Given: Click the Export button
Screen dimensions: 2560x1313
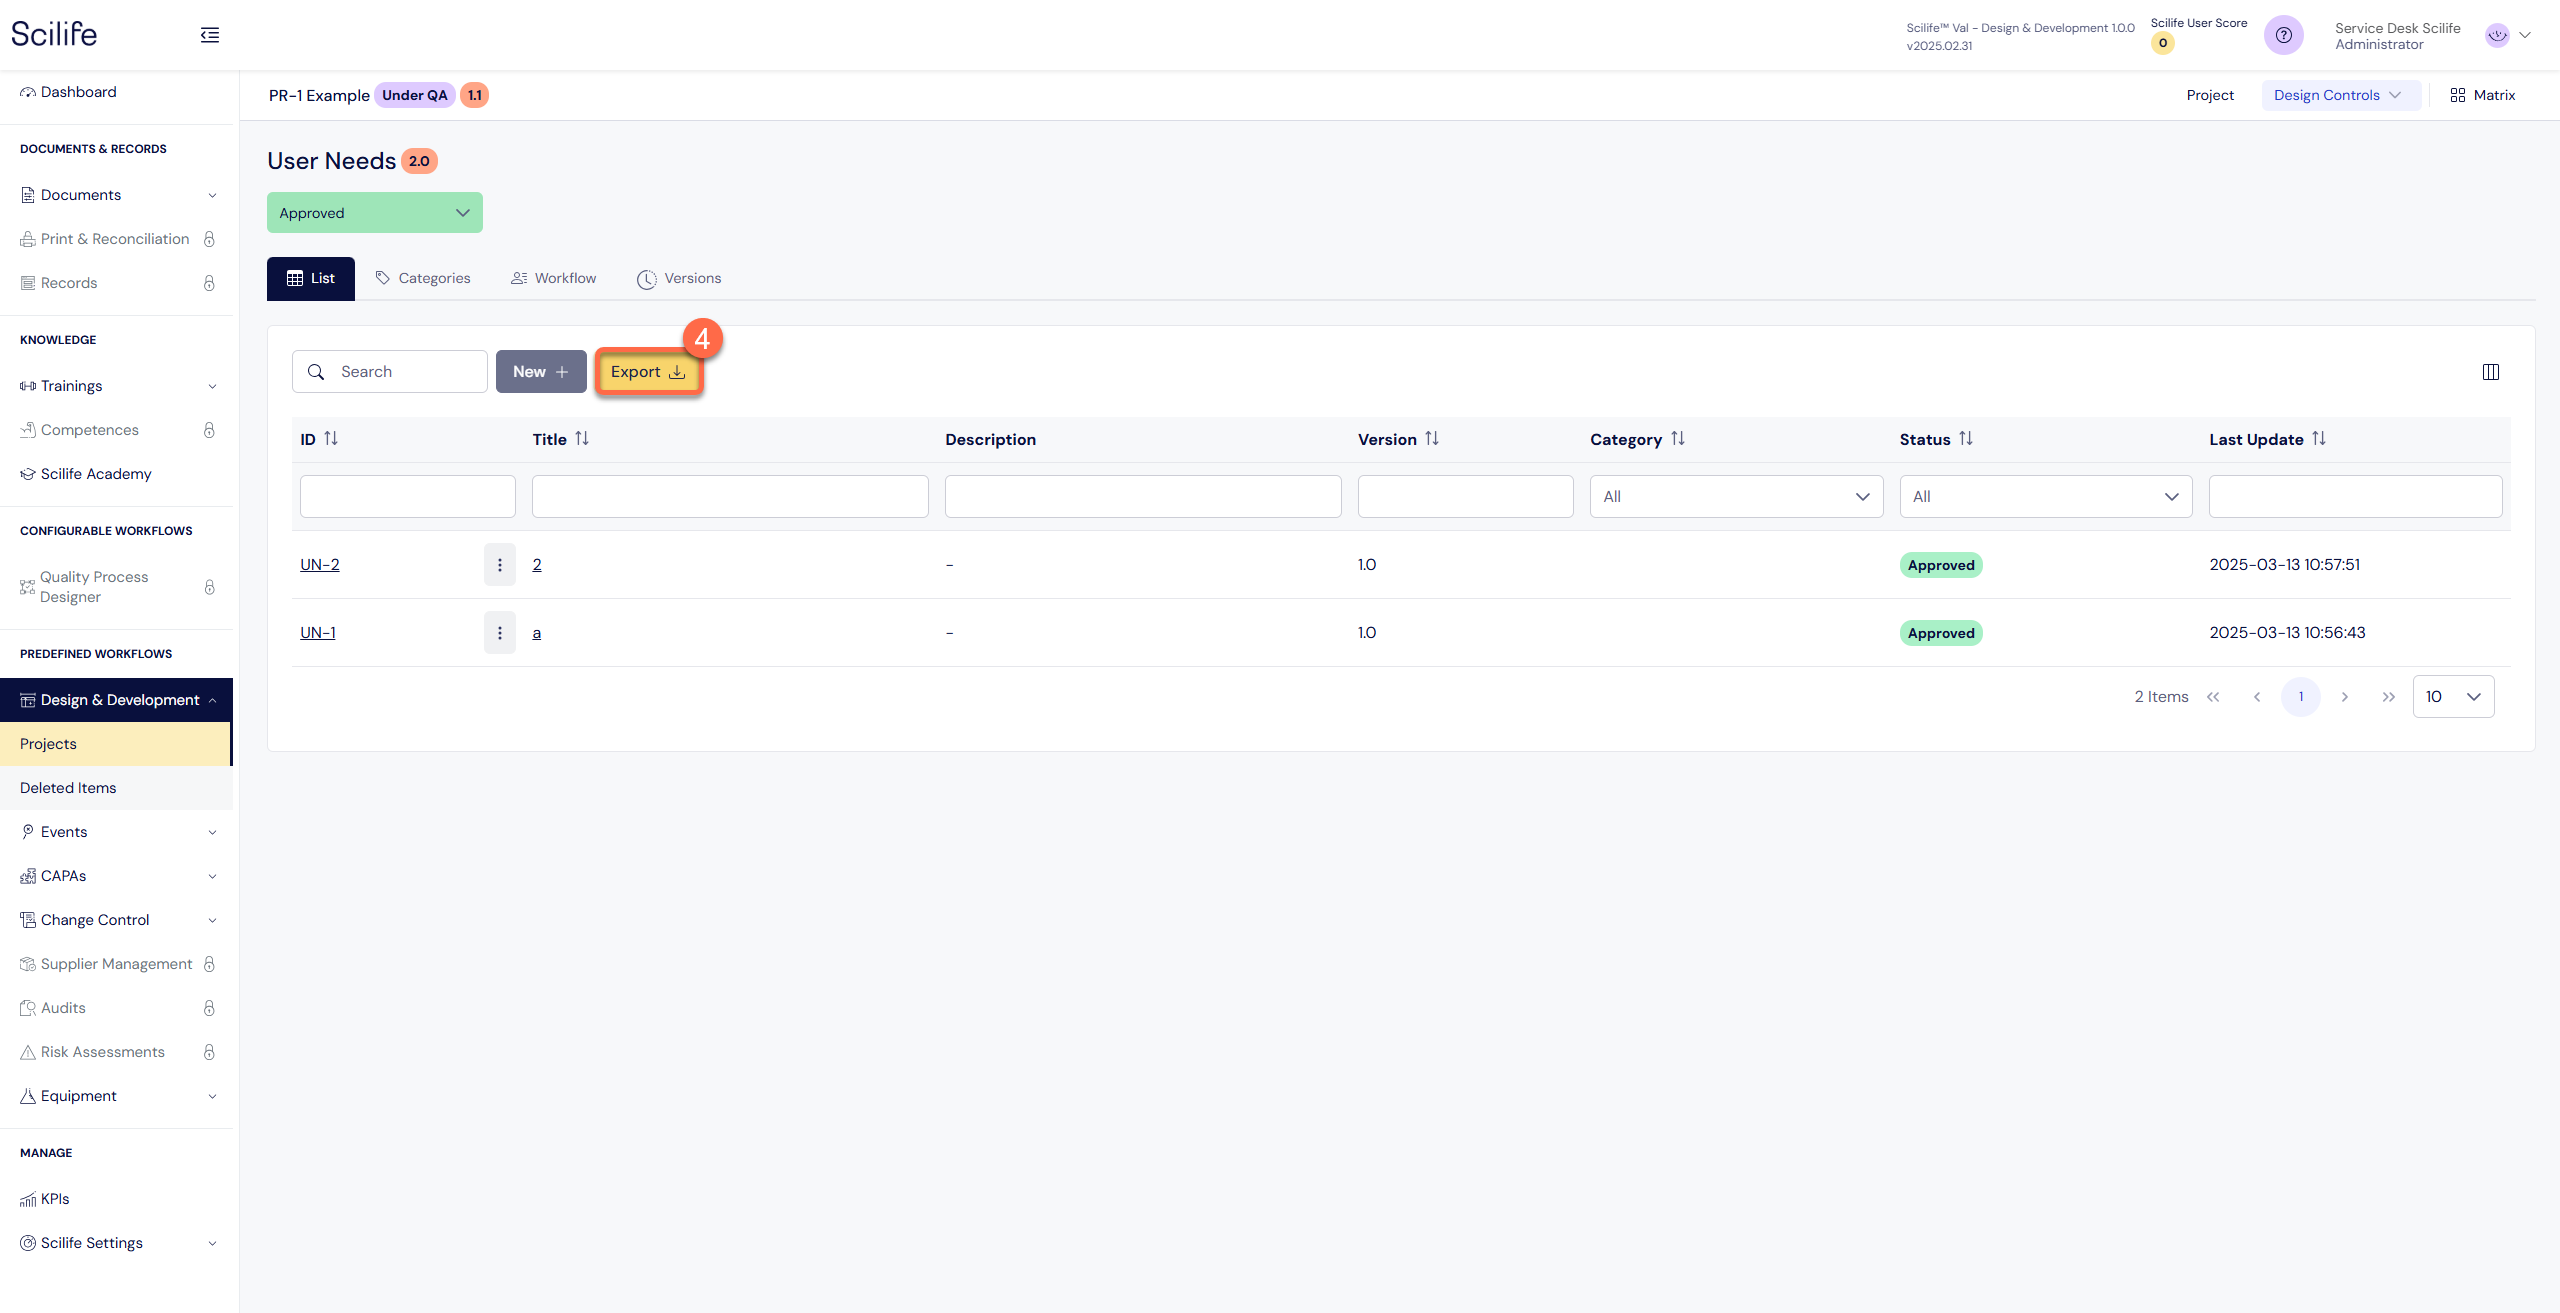Looking at the screenshot, I should point(648,372).
